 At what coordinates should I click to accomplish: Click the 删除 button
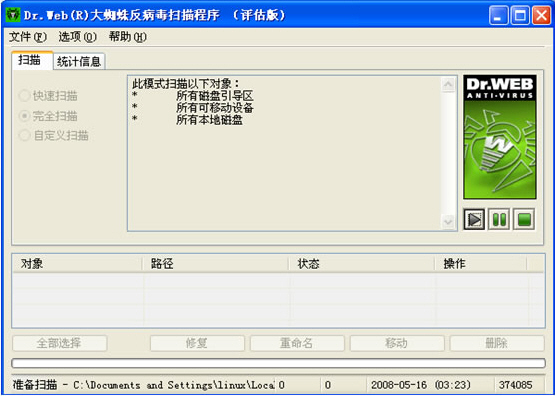(x=497, y=343)
